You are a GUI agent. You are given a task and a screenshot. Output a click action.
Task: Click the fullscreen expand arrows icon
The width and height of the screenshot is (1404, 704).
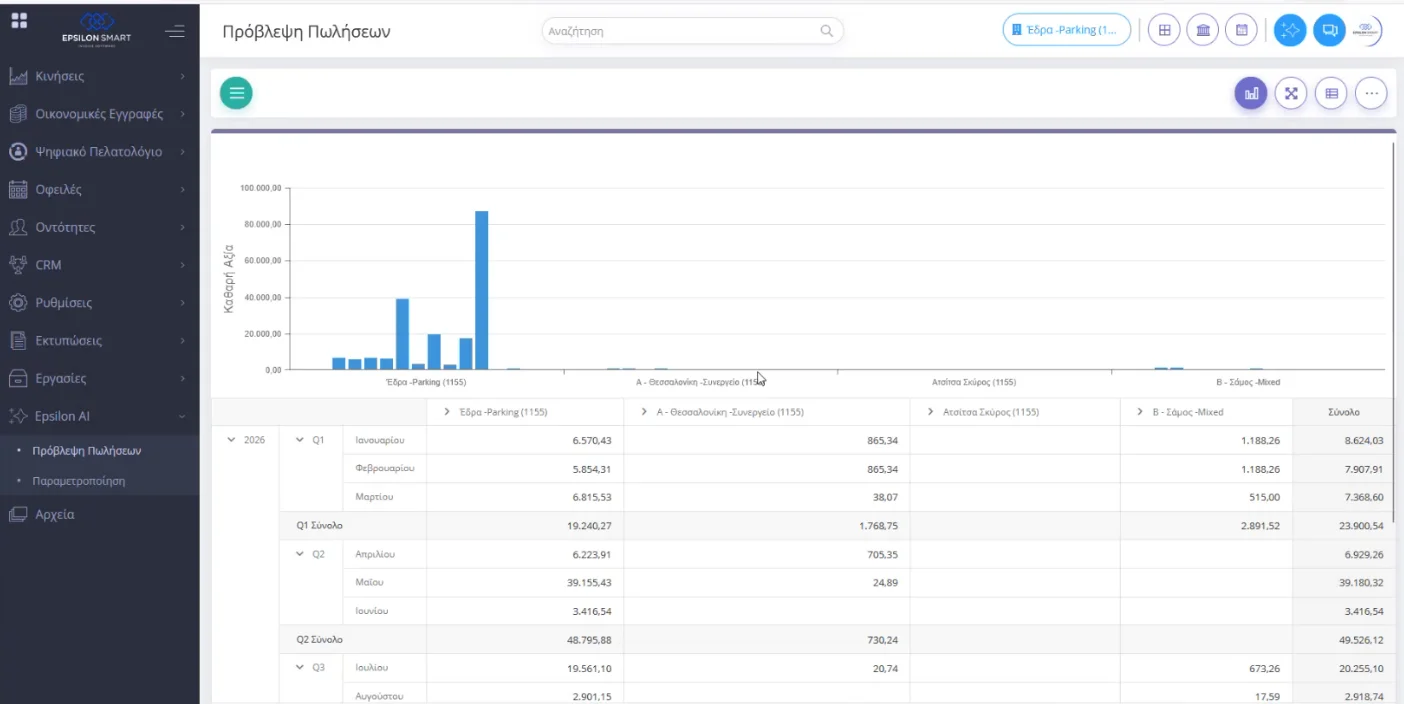tap(1291, 94)
